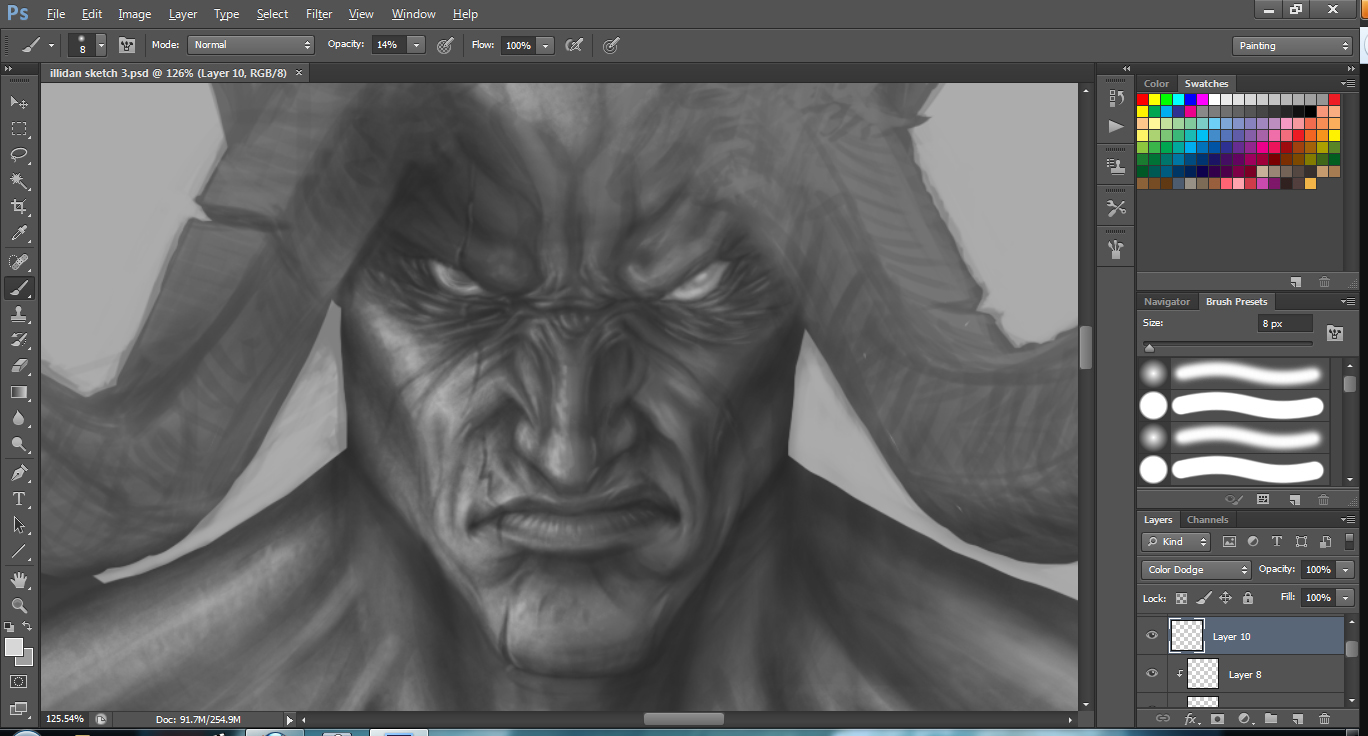Open the Brush panel icon in dock
The height and width of the screenshot is (736, 1368).
1117,249
